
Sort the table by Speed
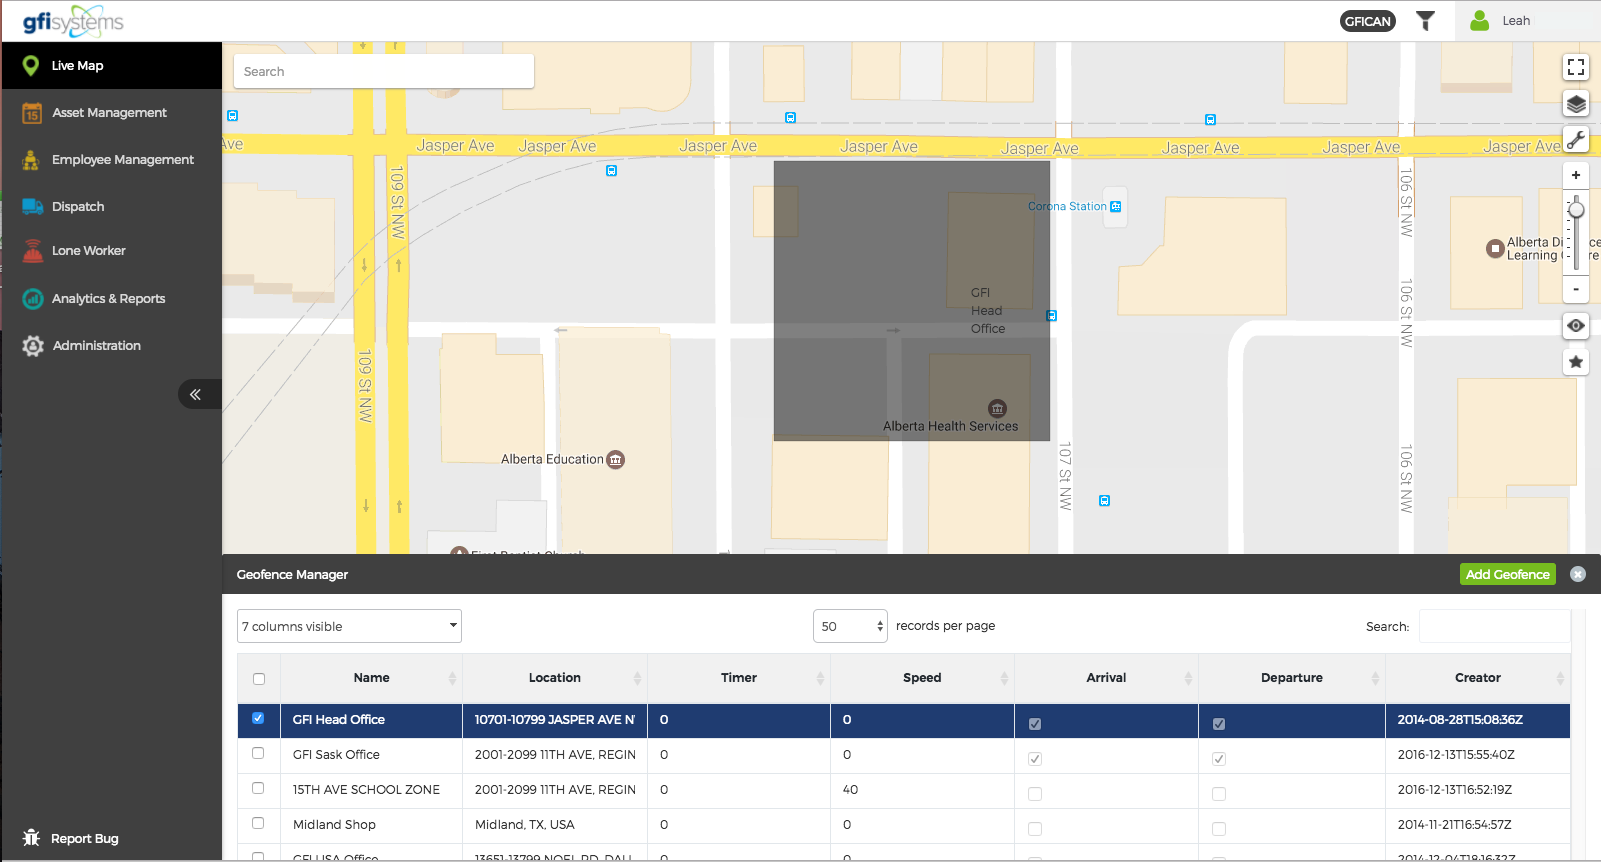click(x=922, y=678)
